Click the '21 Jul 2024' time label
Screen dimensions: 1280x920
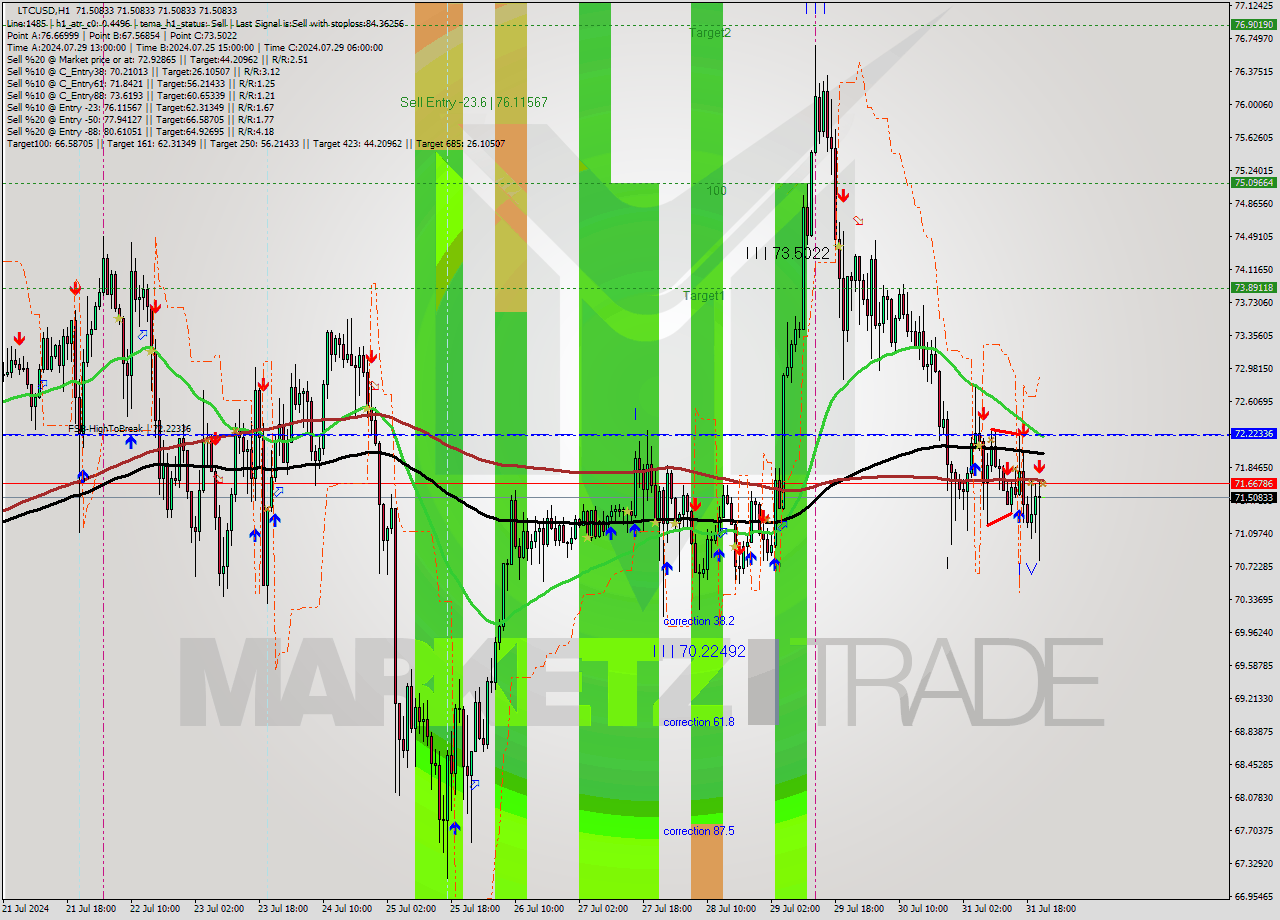26,909
